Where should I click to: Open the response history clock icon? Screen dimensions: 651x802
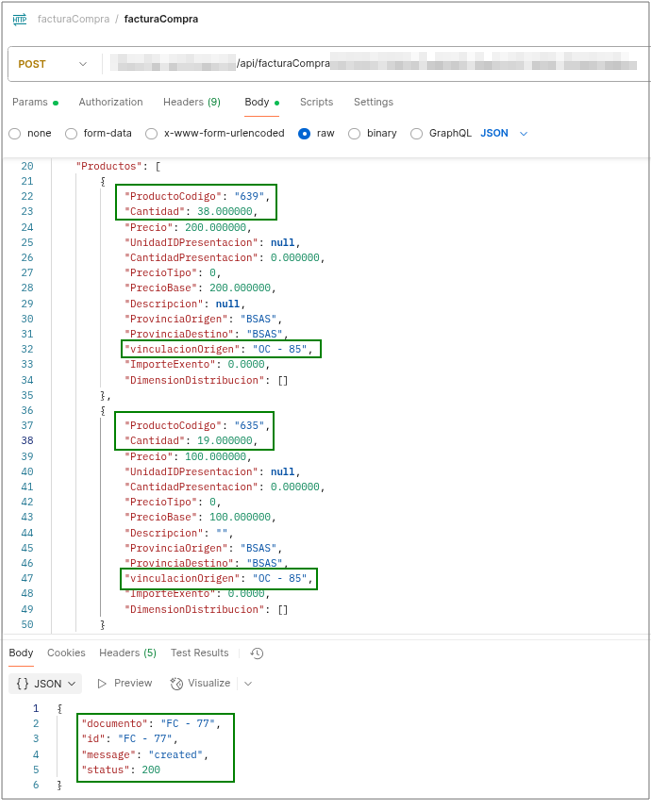point(257,653)
